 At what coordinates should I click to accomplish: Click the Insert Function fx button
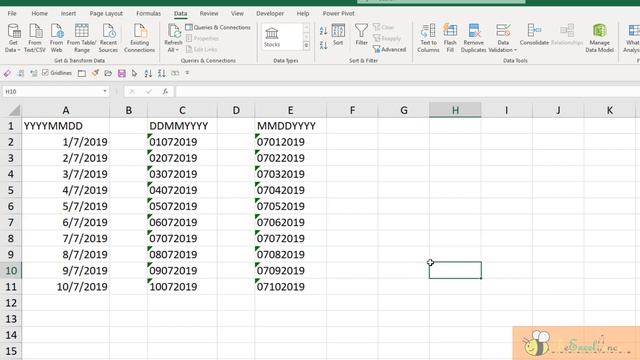point(165,91)
